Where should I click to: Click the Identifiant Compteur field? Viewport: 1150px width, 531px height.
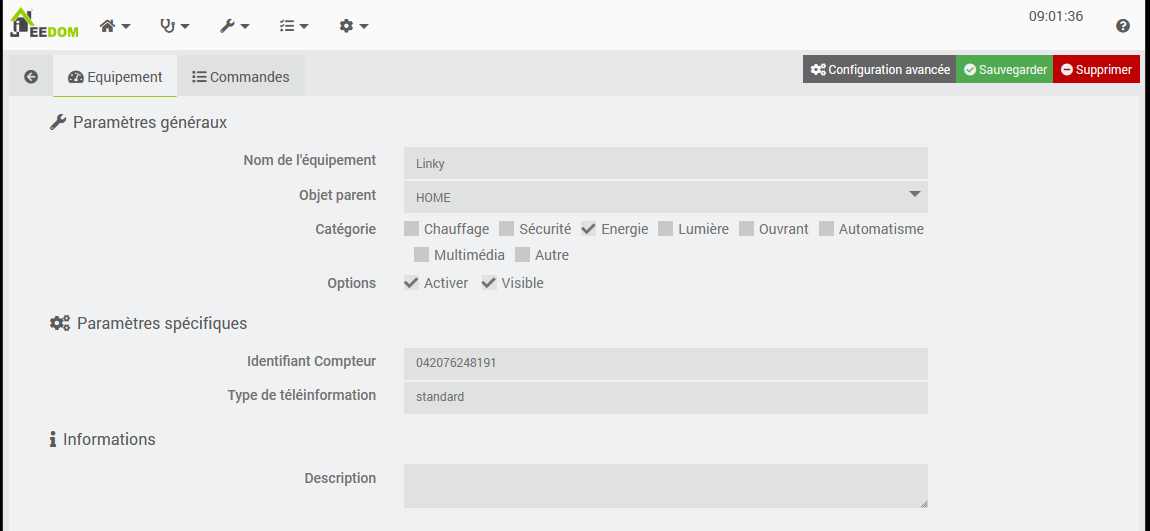tap(665, 364)
